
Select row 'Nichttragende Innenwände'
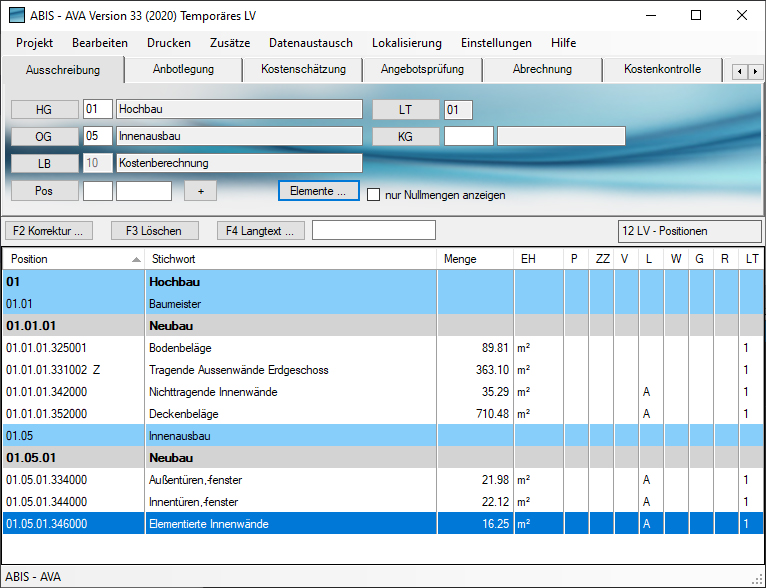pyautogui.click(x=383, y=392)
